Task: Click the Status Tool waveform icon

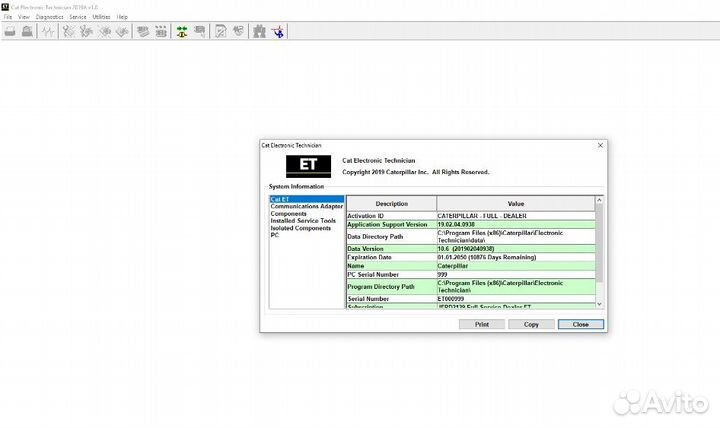Action: [x=47, y=32]
